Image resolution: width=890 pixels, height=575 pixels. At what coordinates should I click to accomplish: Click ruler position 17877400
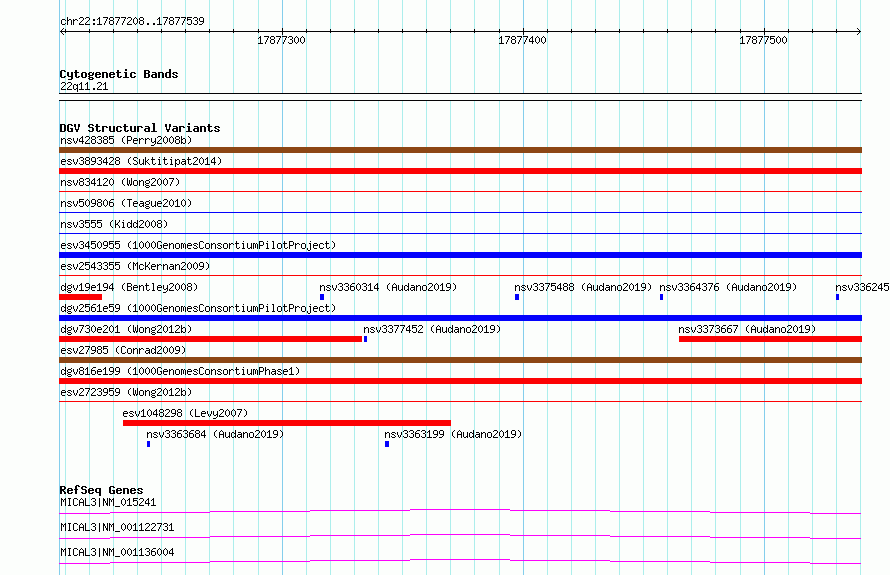(522, 40)
